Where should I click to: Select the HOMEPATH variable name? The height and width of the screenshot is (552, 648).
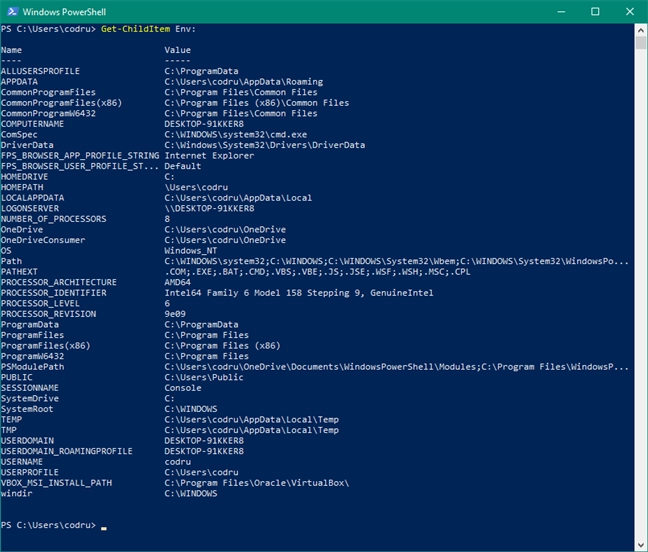pos(22,187)
